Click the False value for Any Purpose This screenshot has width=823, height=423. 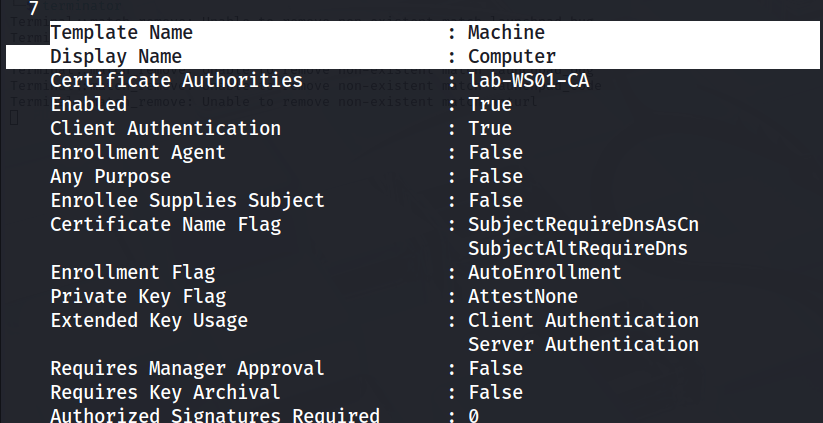[x=495, y=177]
